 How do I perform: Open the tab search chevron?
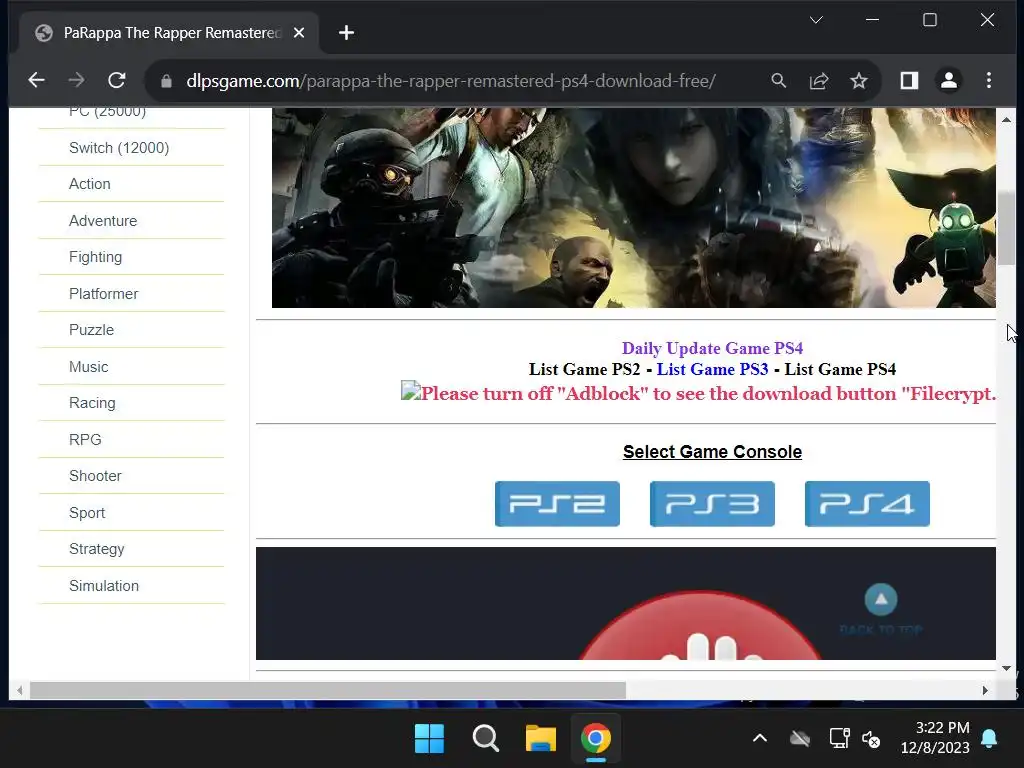click(x=816, y=20)
